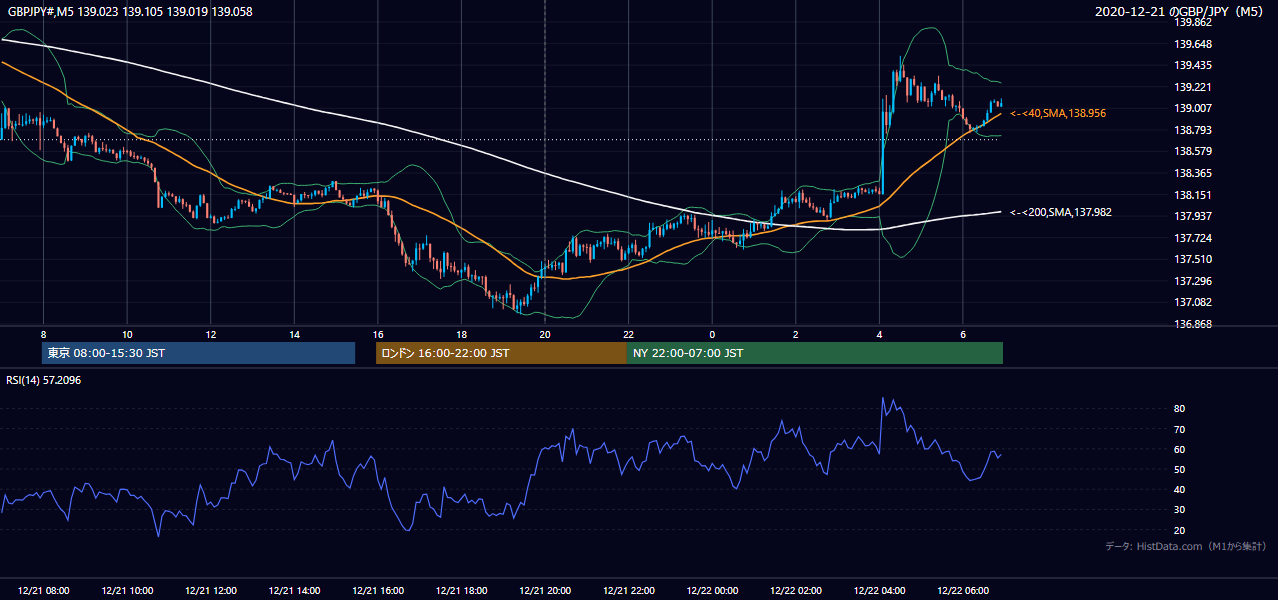Click the time axis label 12/21 16:00

[x=377, y=591]
